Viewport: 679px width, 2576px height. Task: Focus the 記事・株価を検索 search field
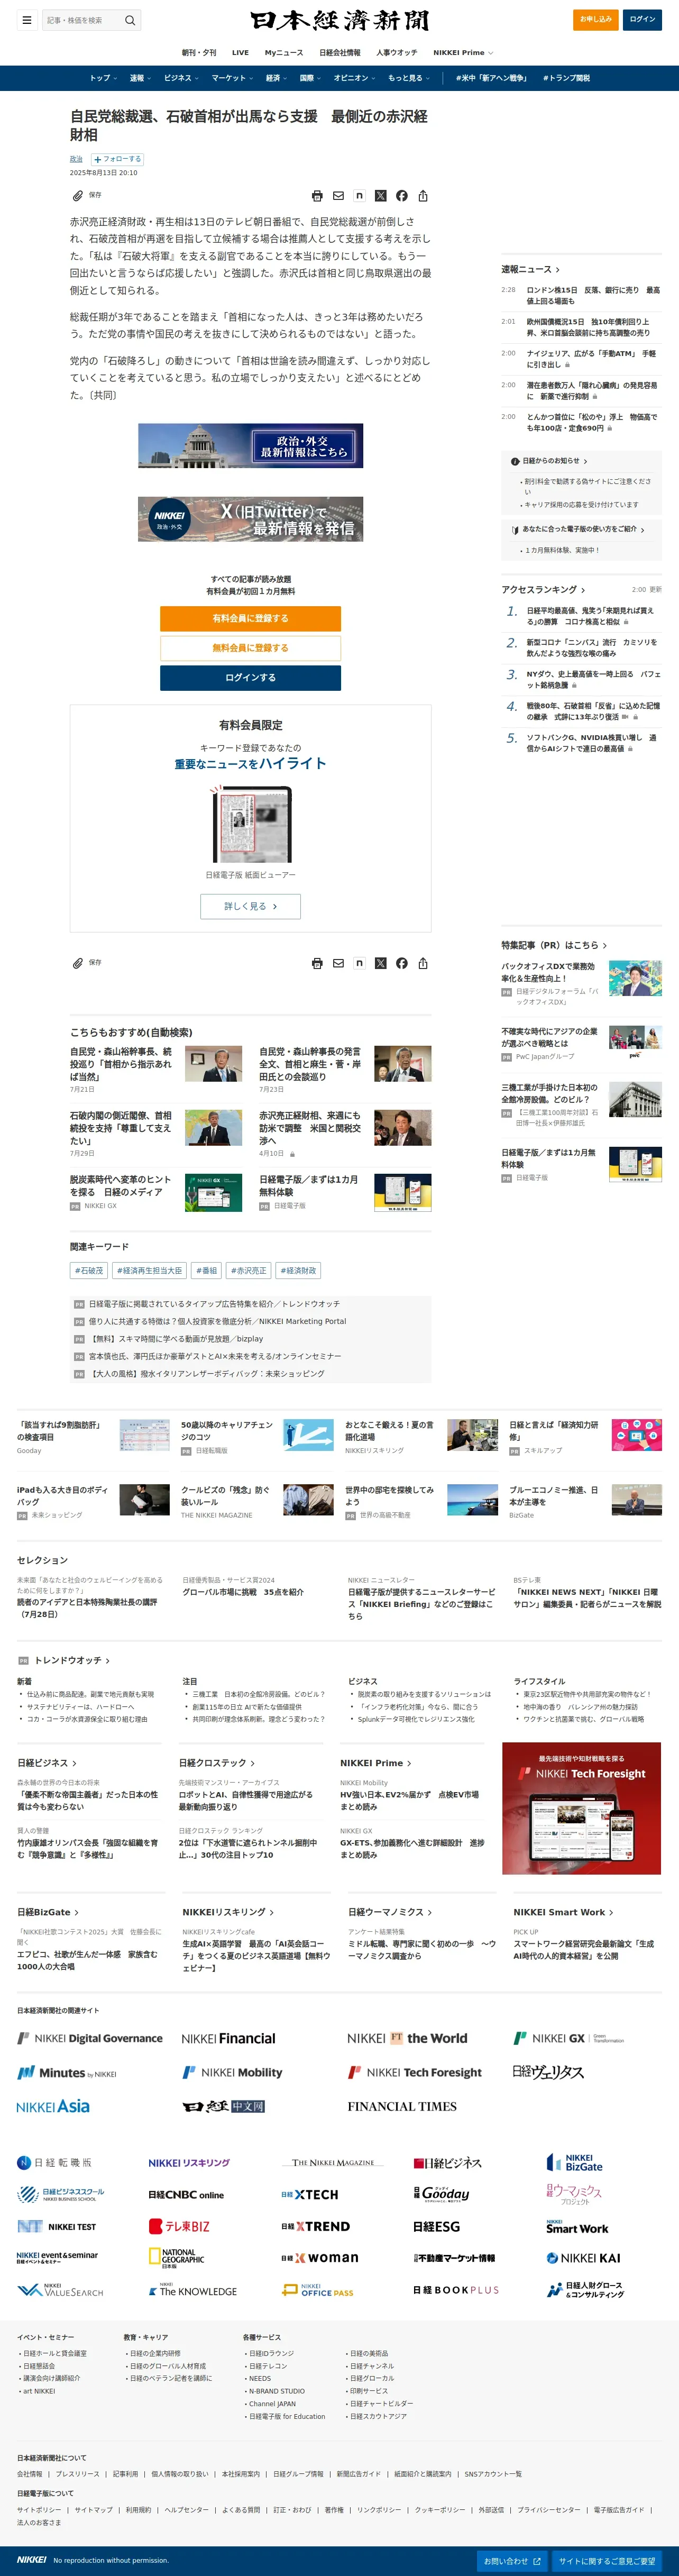pos(82,20)
